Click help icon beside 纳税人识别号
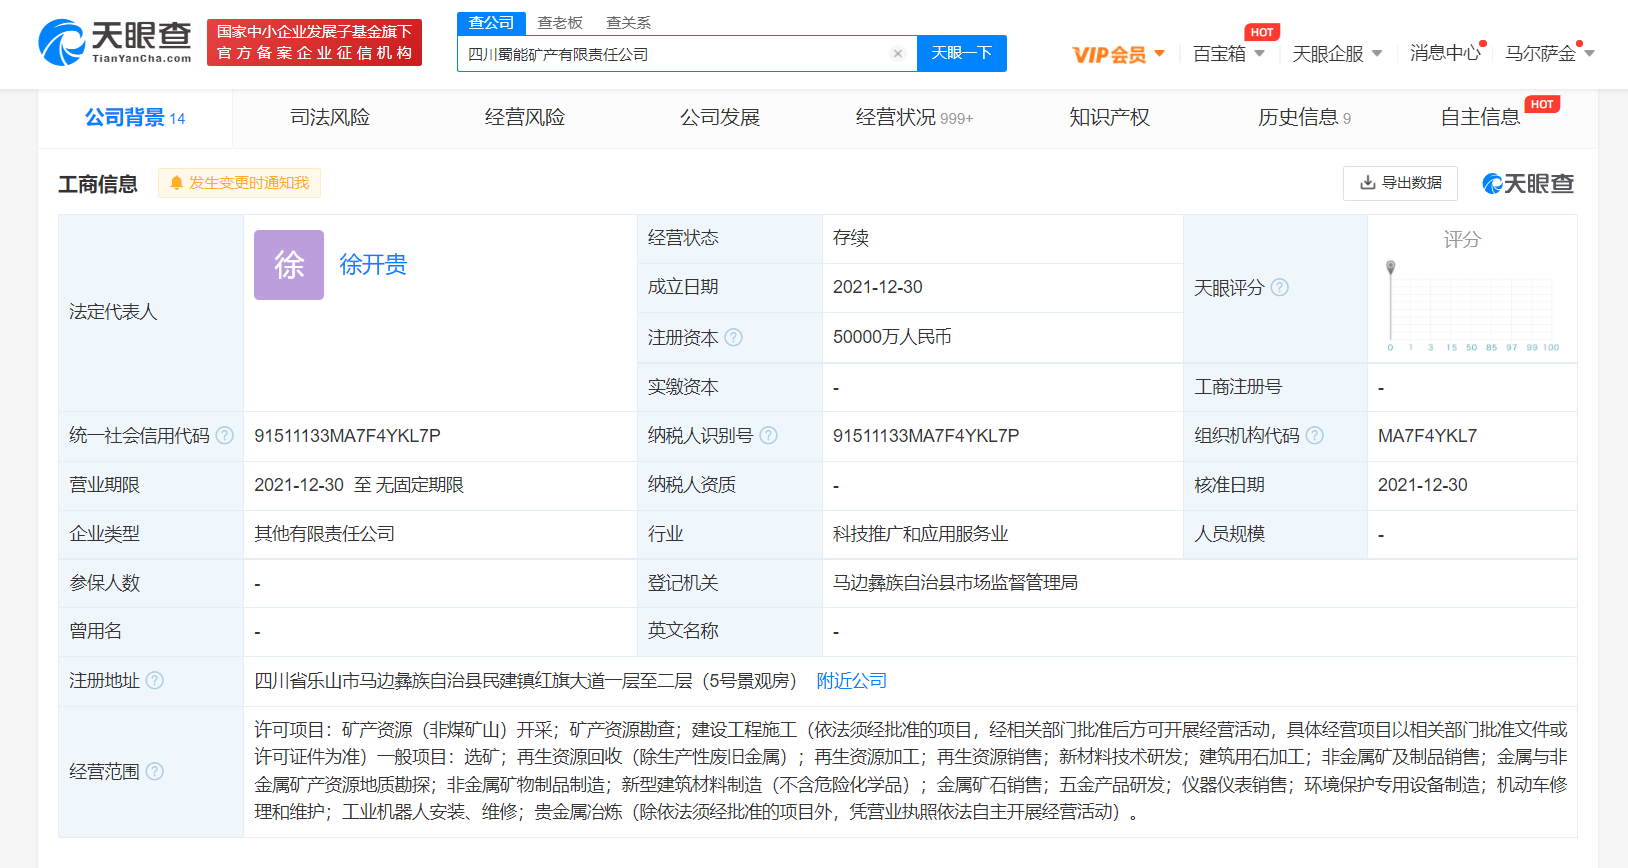Viewport: 1628px width, 868px height. [x=768, y=436]
